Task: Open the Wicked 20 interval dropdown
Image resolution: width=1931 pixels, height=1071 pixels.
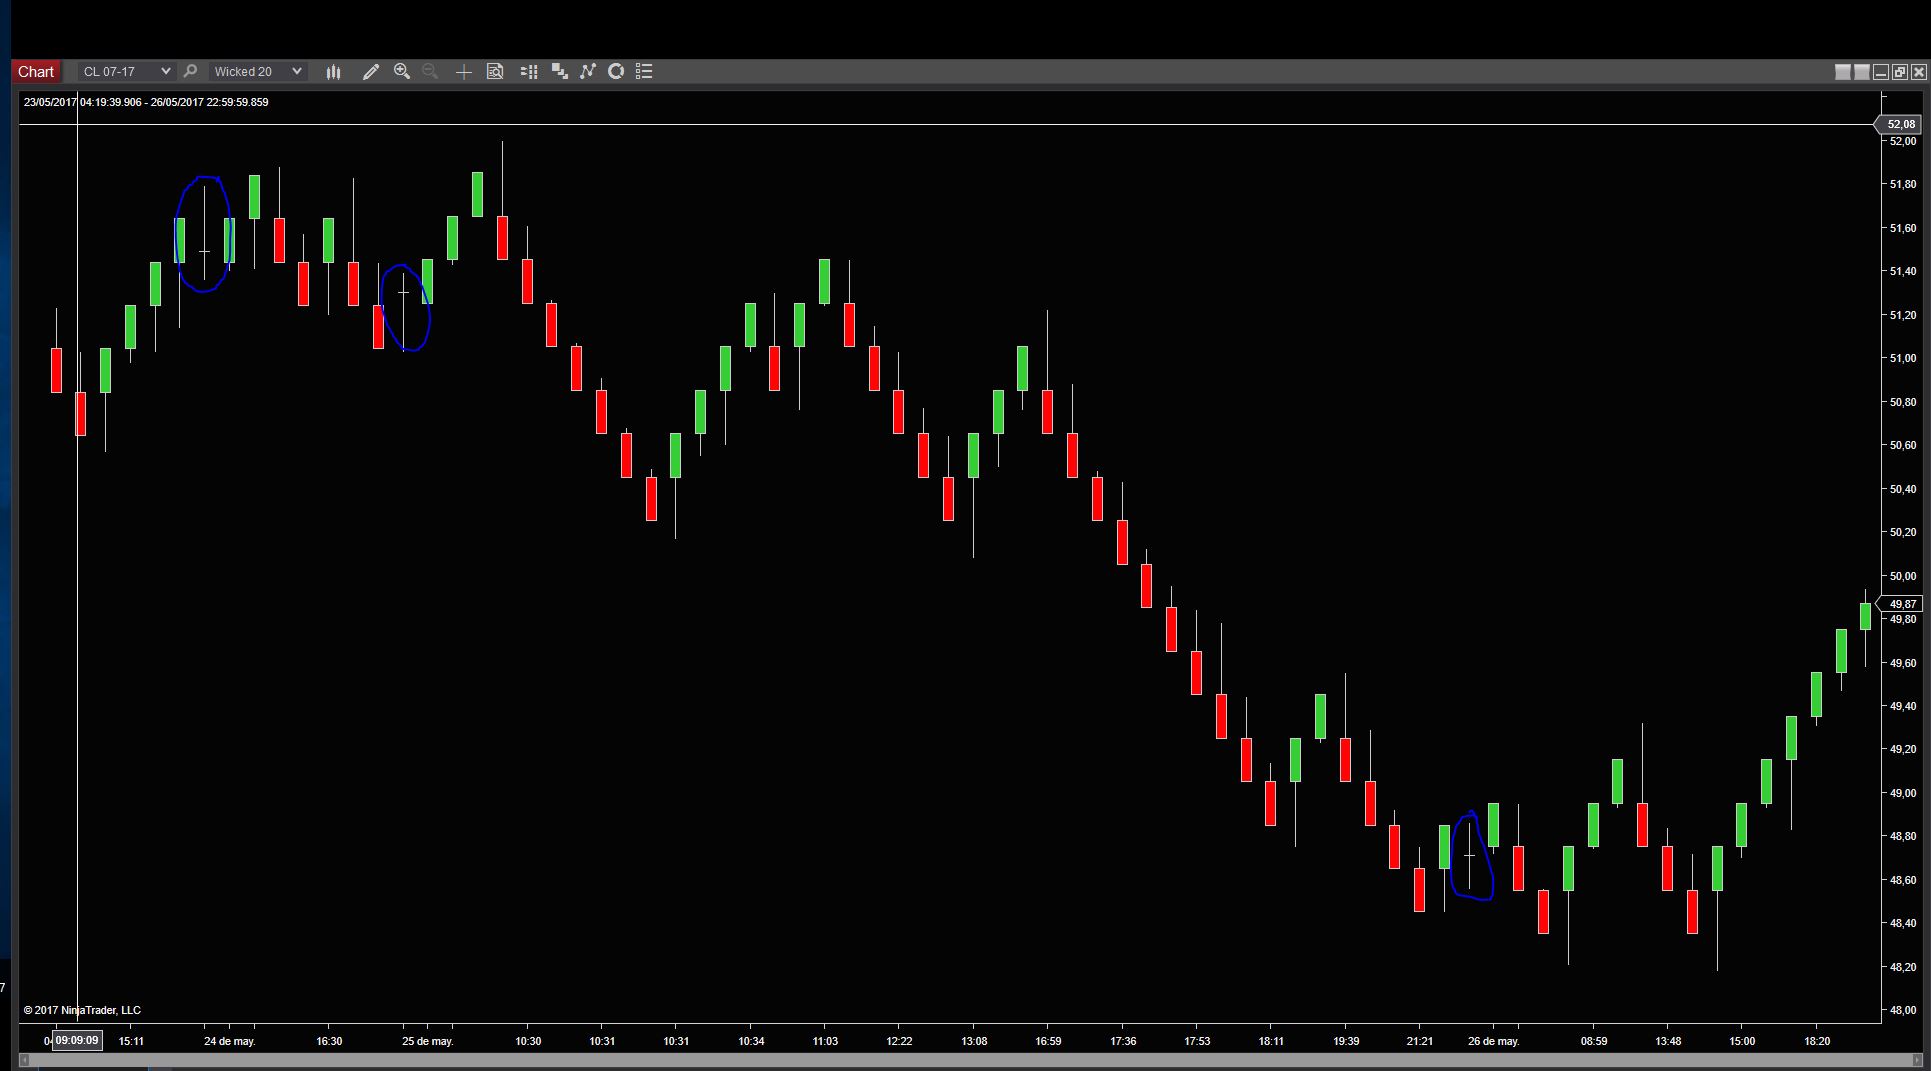Action: (257, 71)
